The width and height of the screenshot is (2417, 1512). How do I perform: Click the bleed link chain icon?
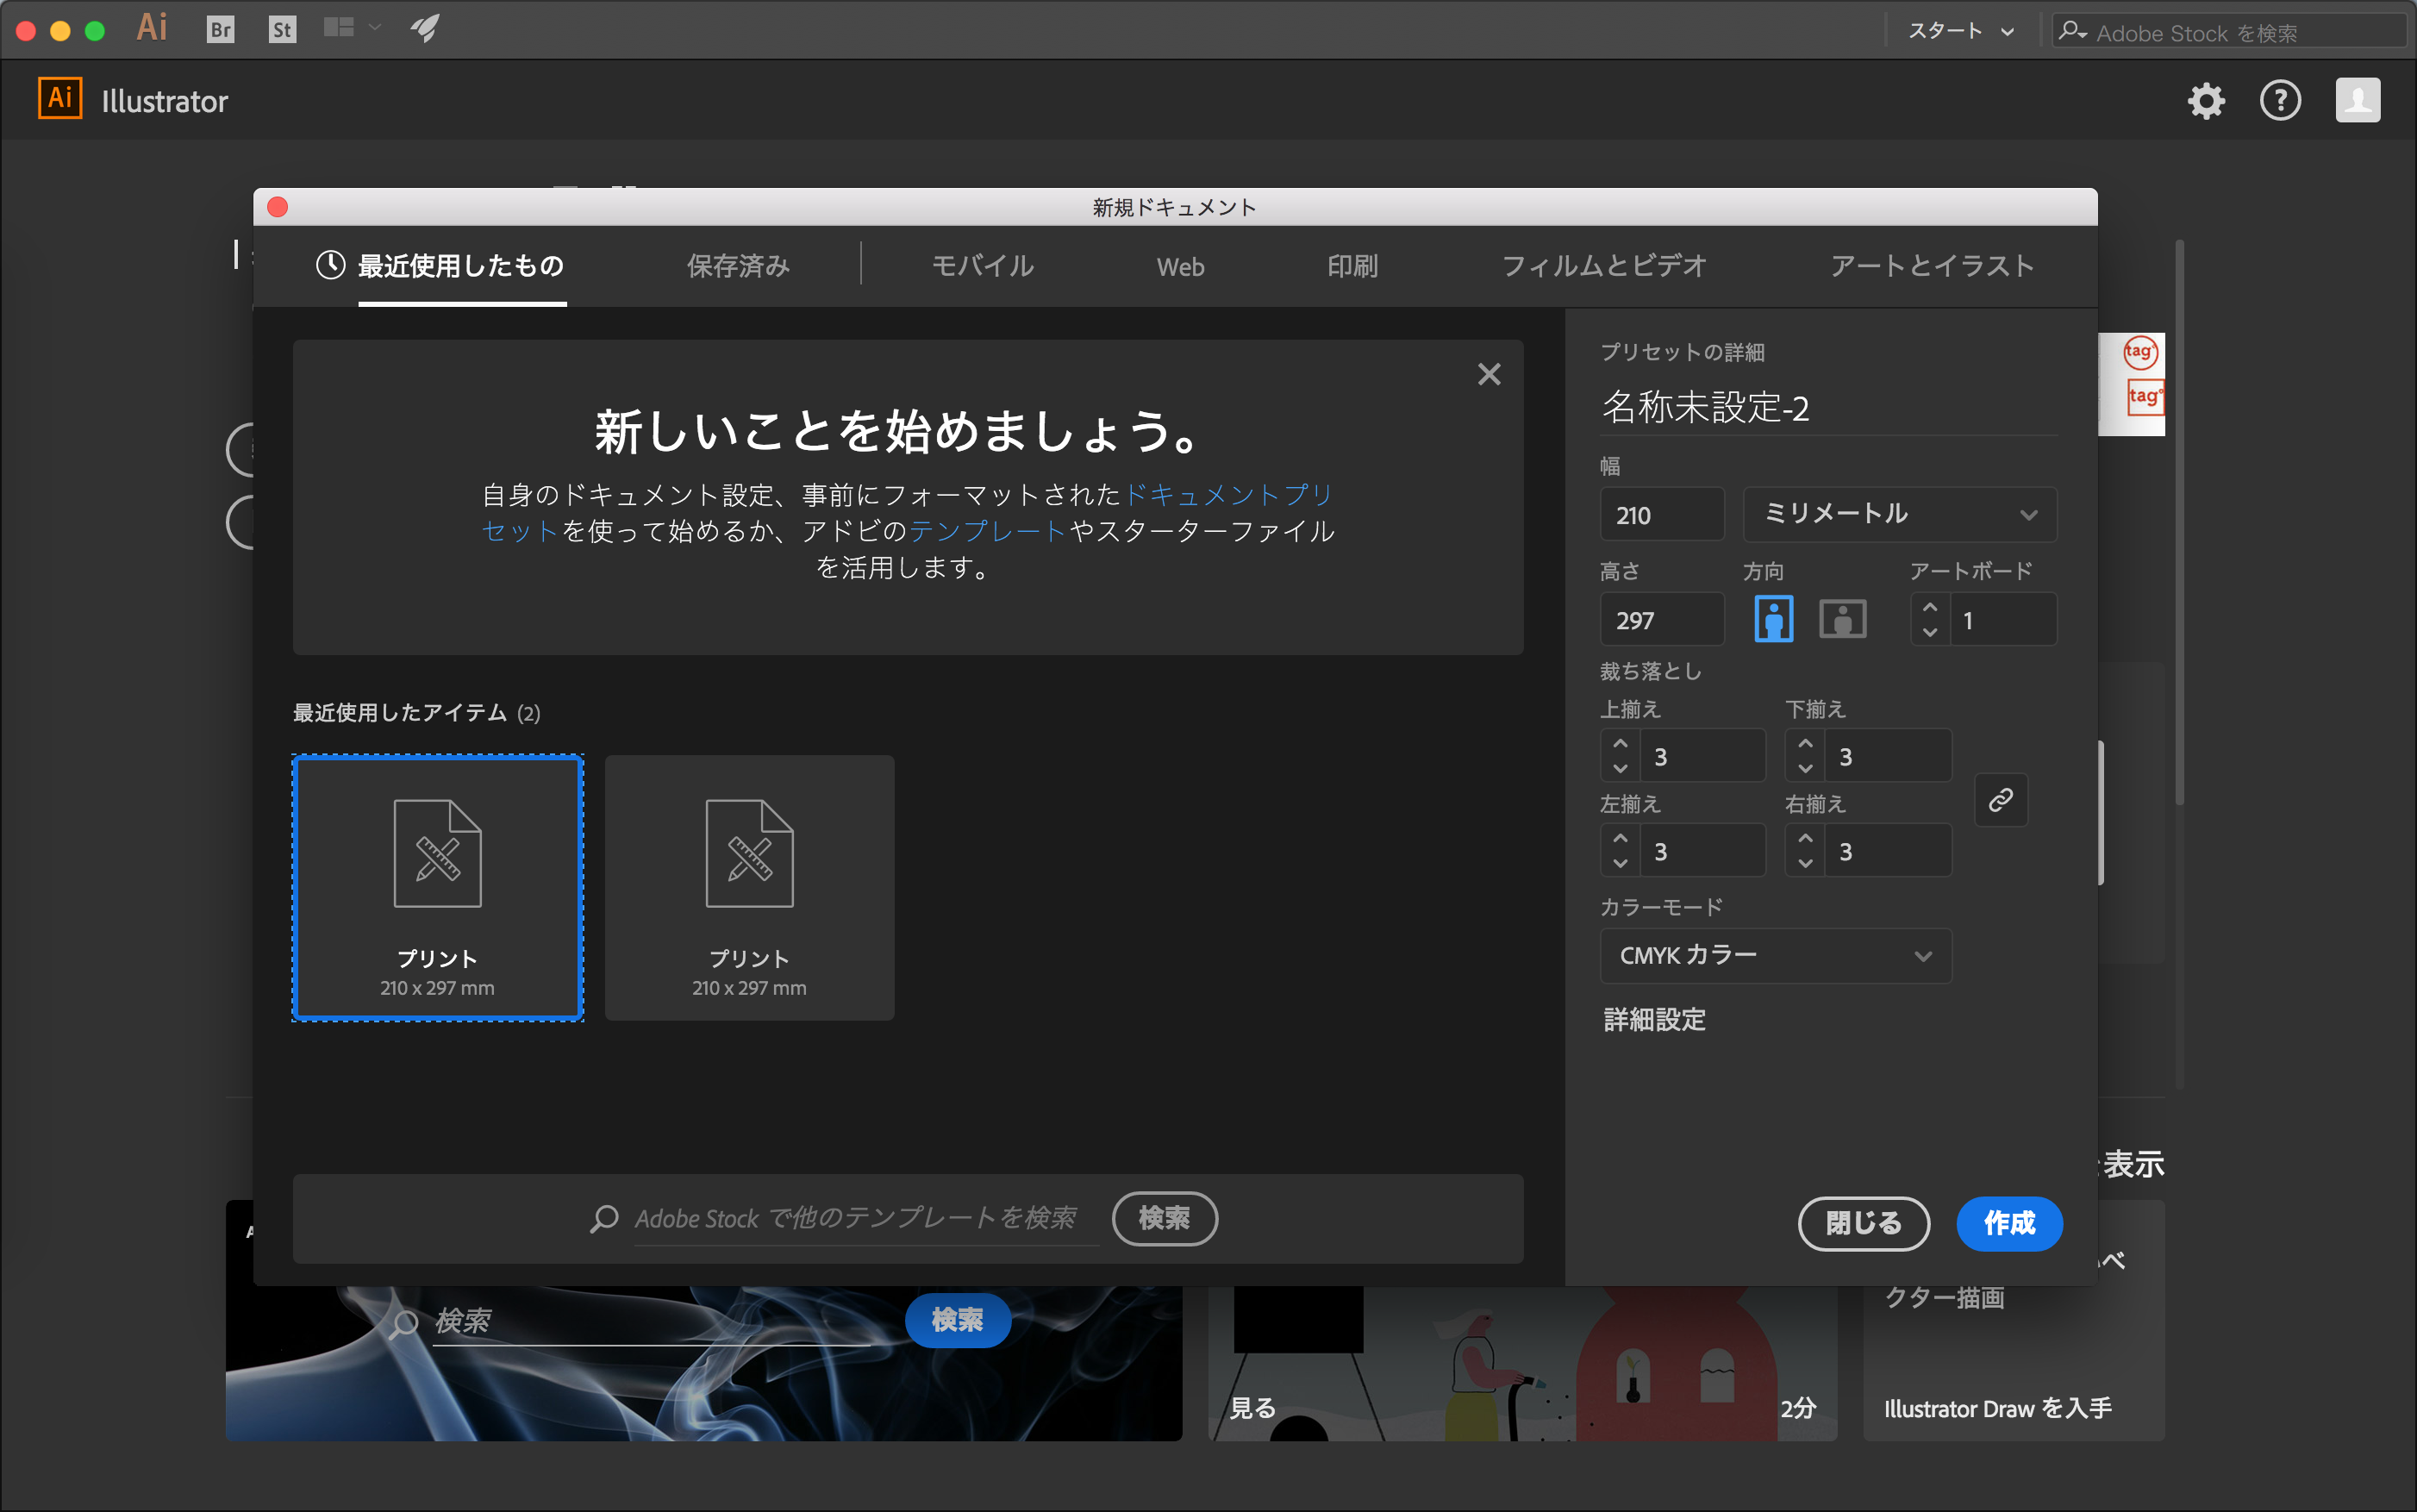tap(2001, 800)
